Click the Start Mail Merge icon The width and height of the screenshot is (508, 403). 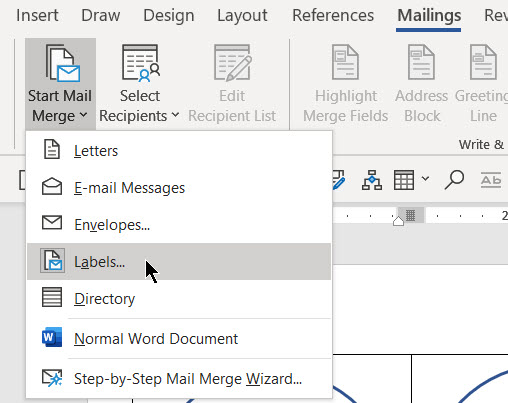63,63
